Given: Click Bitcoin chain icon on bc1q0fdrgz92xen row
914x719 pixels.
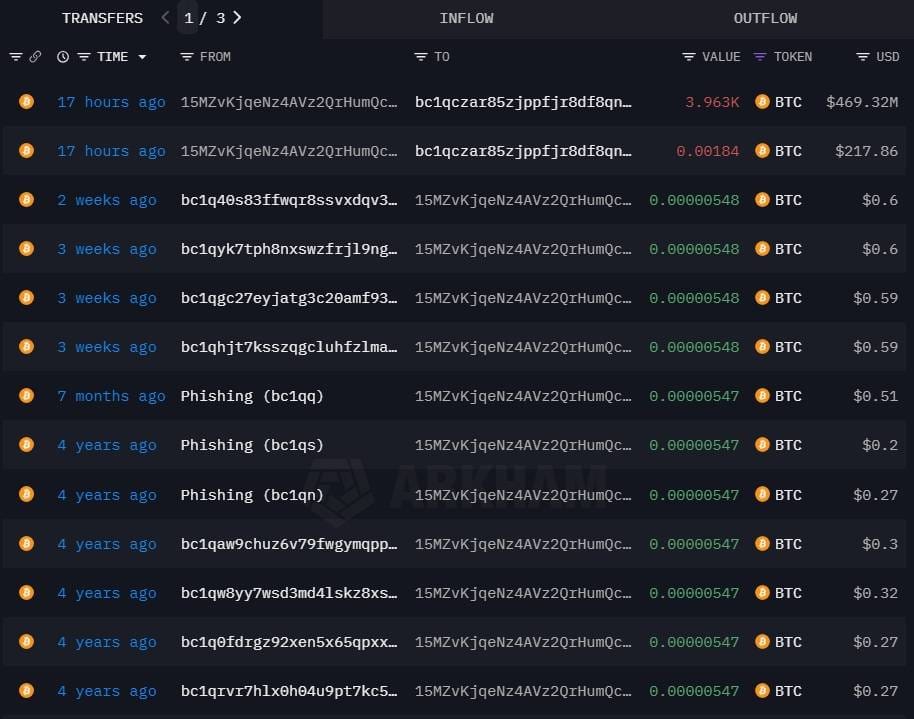Looking at the screenshot, I should point(26,642).
